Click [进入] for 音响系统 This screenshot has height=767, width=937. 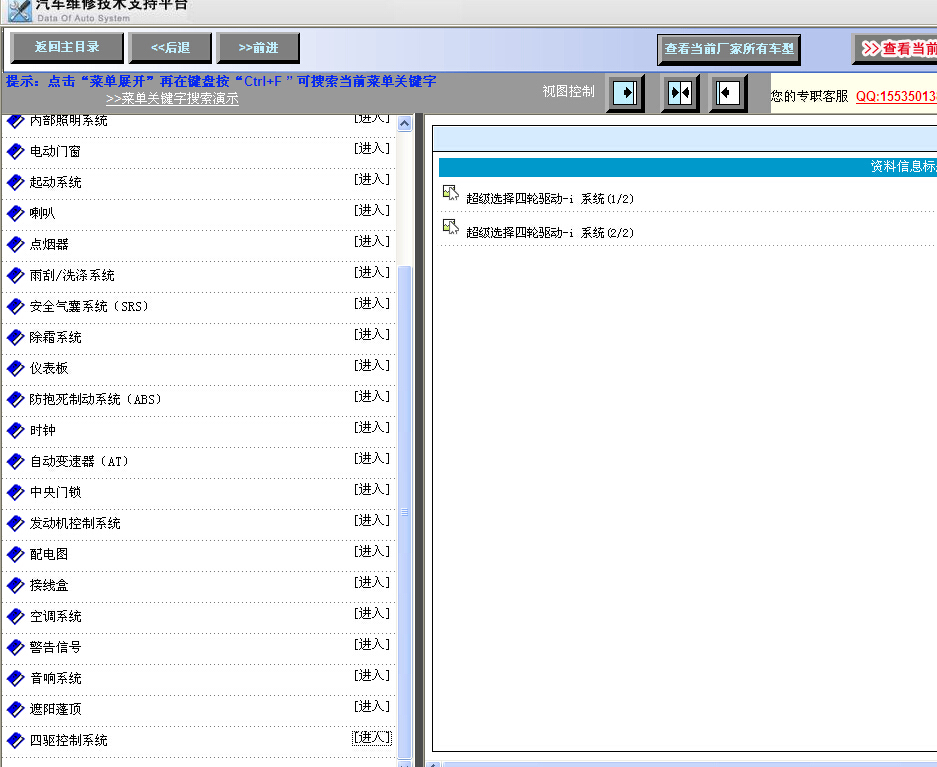(372, 676)
